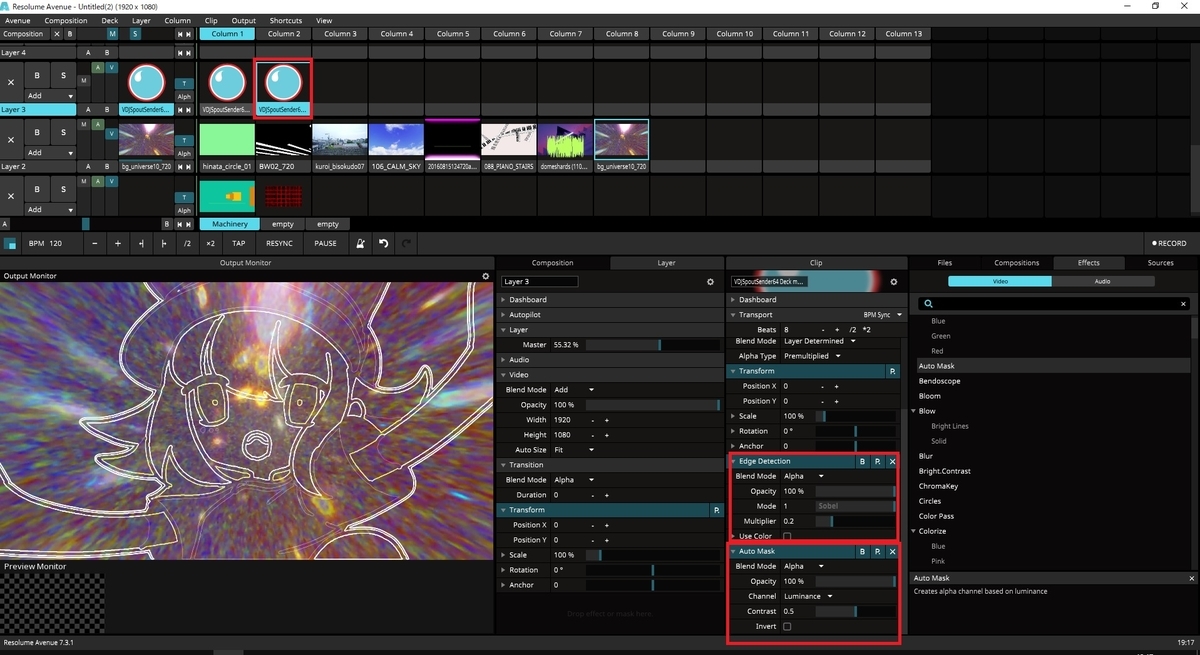Switch to the Composition properties tab
Image resolution: width=1200 pixels, height=655 pixels.
(552, 263)
